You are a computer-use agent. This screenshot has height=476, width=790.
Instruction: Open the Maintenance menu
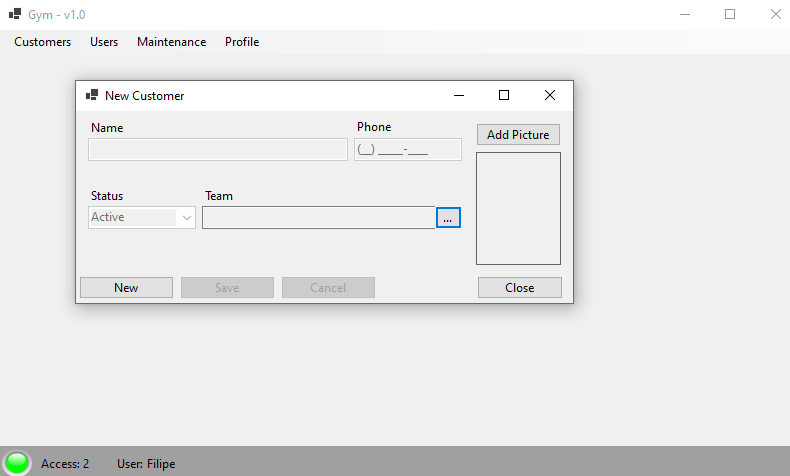[x=171, y=42]
